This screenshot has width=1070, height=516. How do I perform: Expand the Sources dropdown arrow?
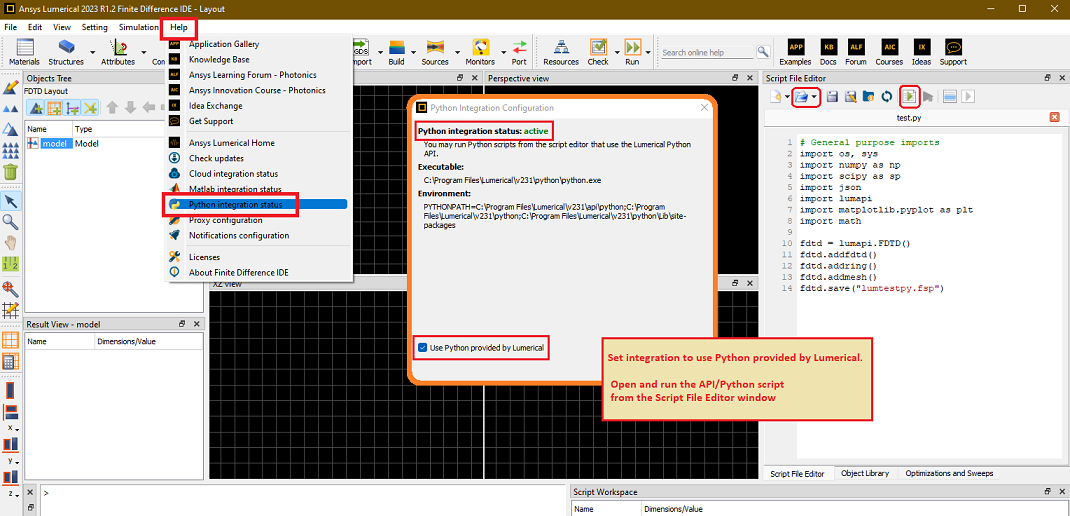coord(457,51)
